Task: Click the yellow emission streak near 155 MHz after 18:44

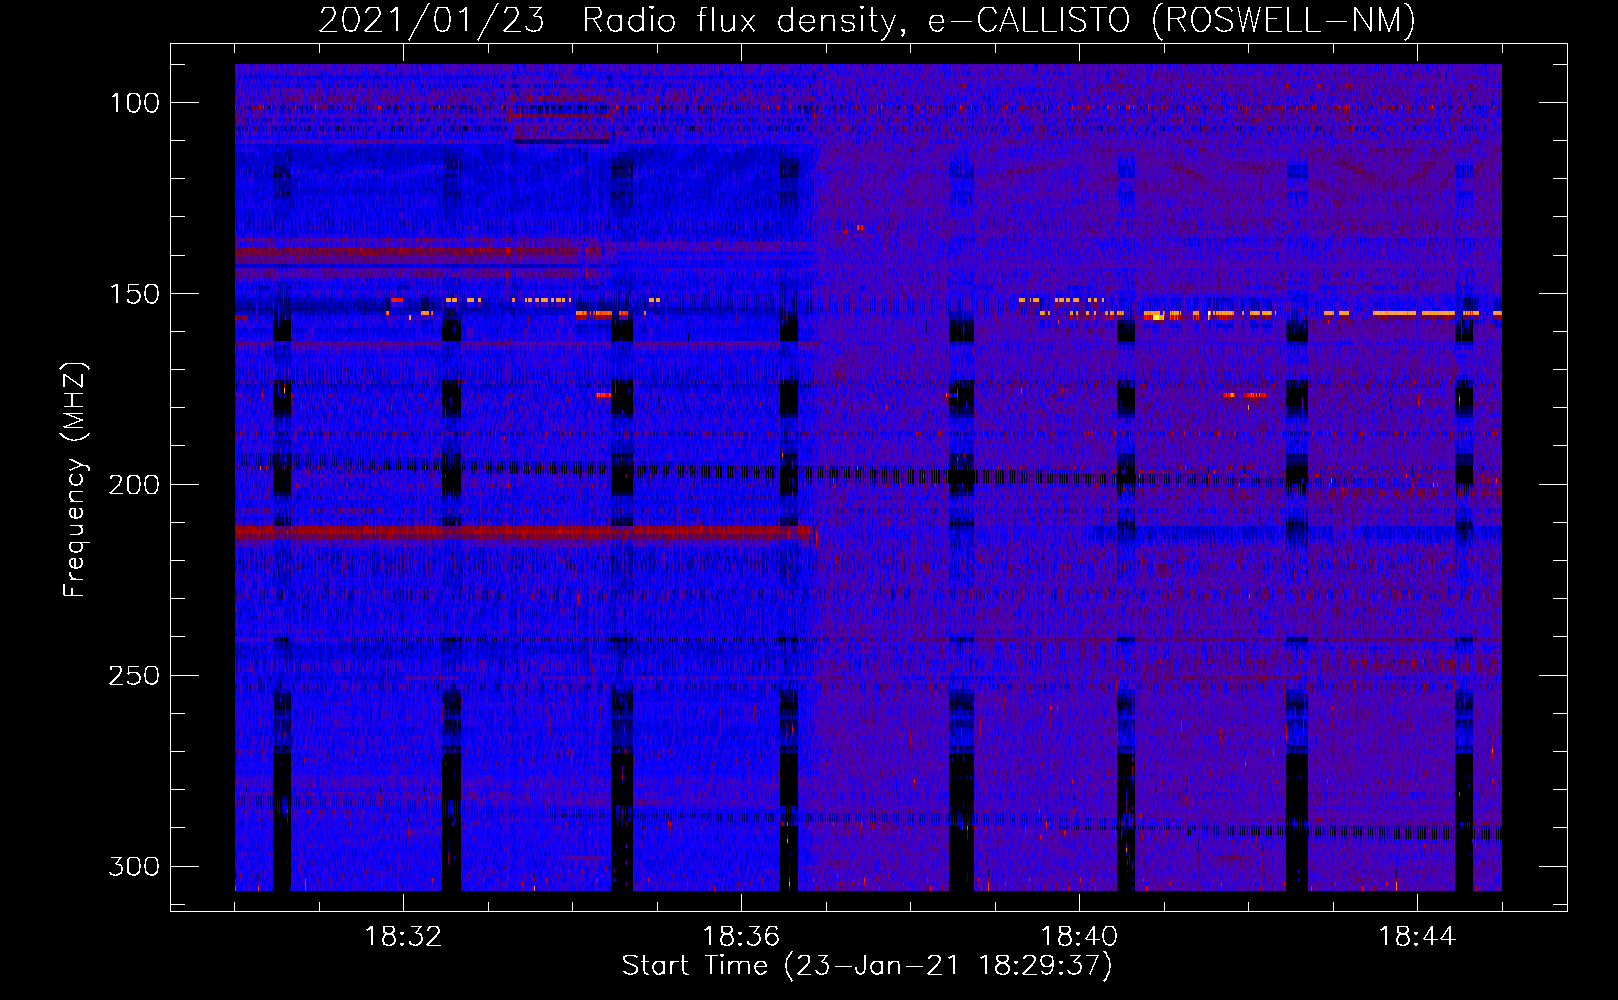Action: pyautogui.click(x=1436, y=313)
